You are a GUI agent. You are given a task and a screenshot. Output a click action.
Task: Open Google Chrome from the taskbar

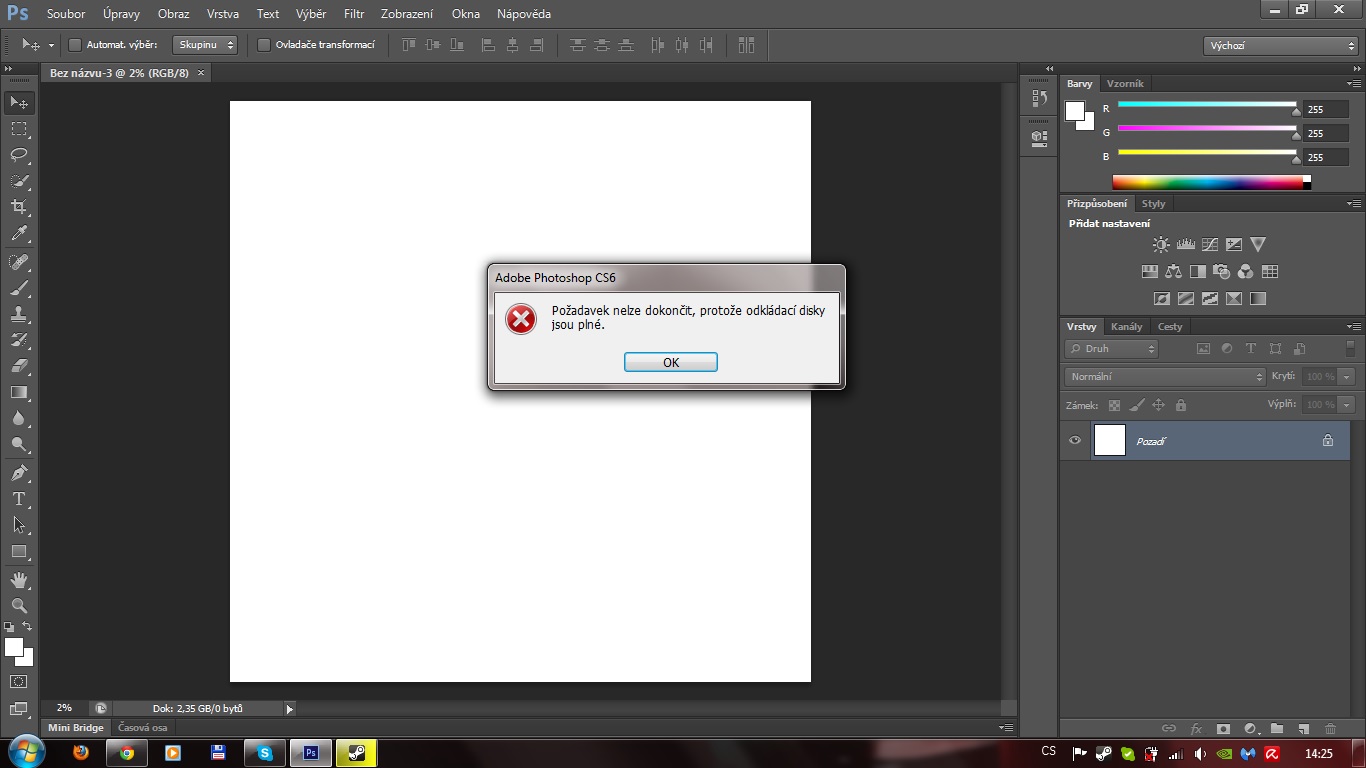pyautogui.click(x=127, y=752)
